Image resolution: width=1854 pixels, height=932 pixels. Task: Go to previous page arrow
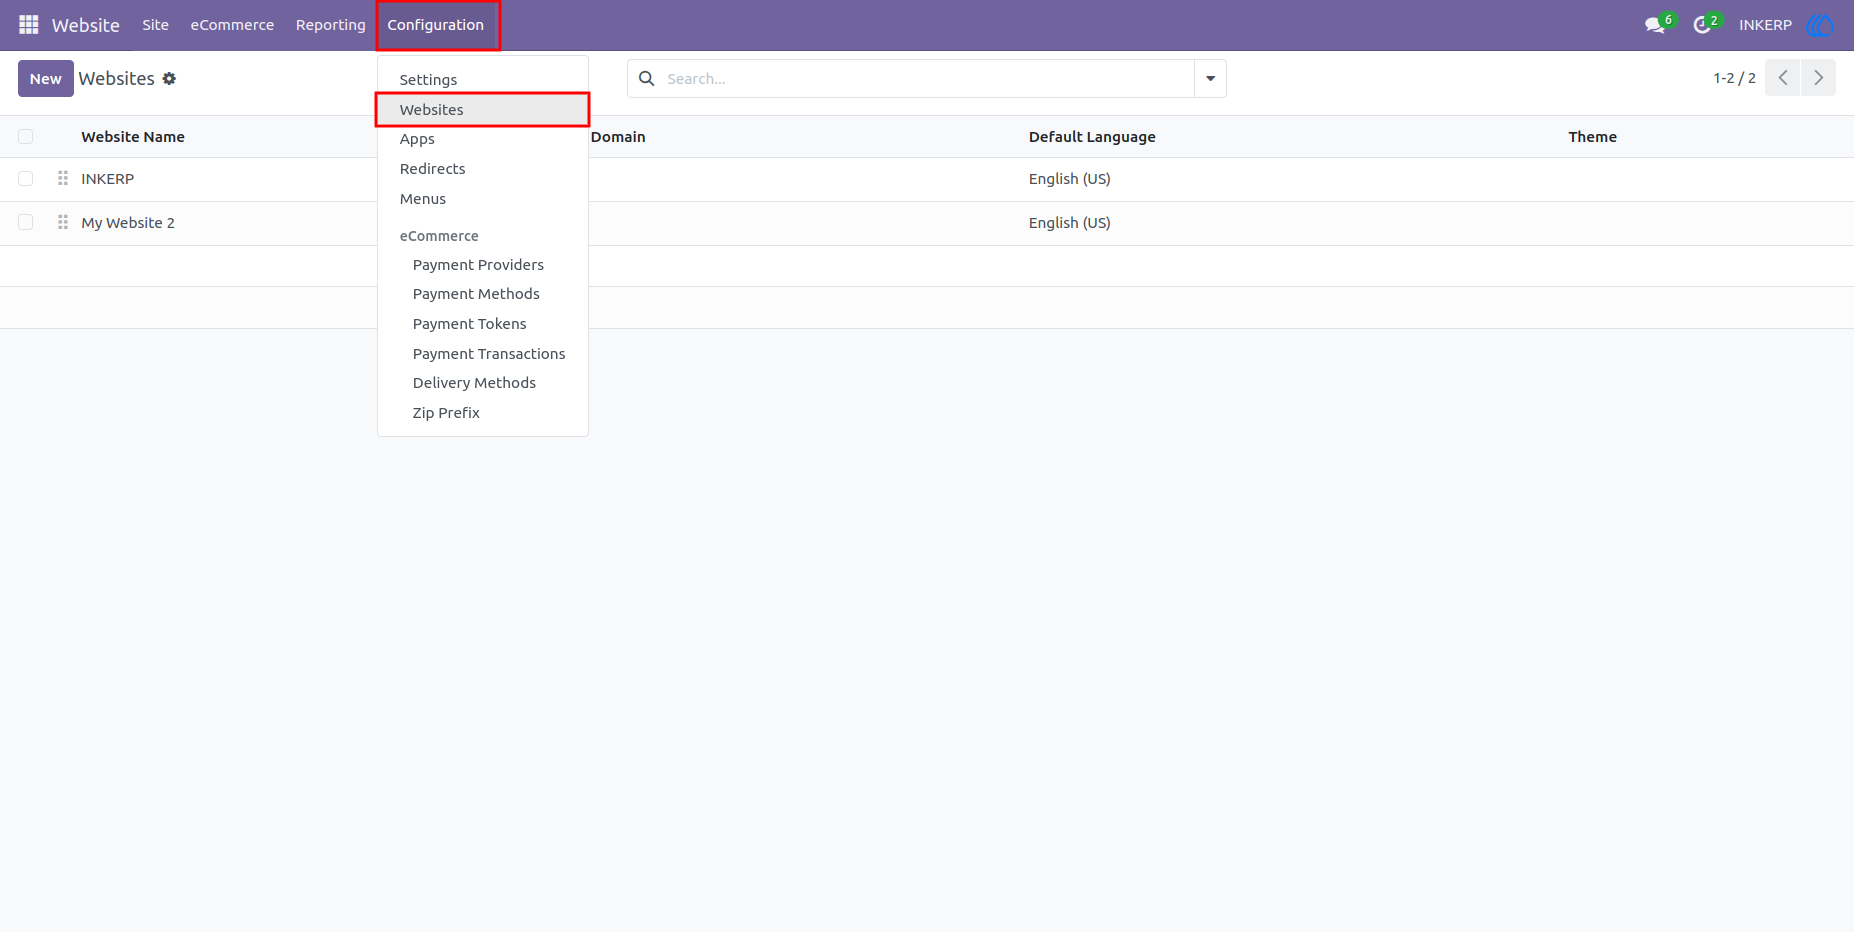1782,78
